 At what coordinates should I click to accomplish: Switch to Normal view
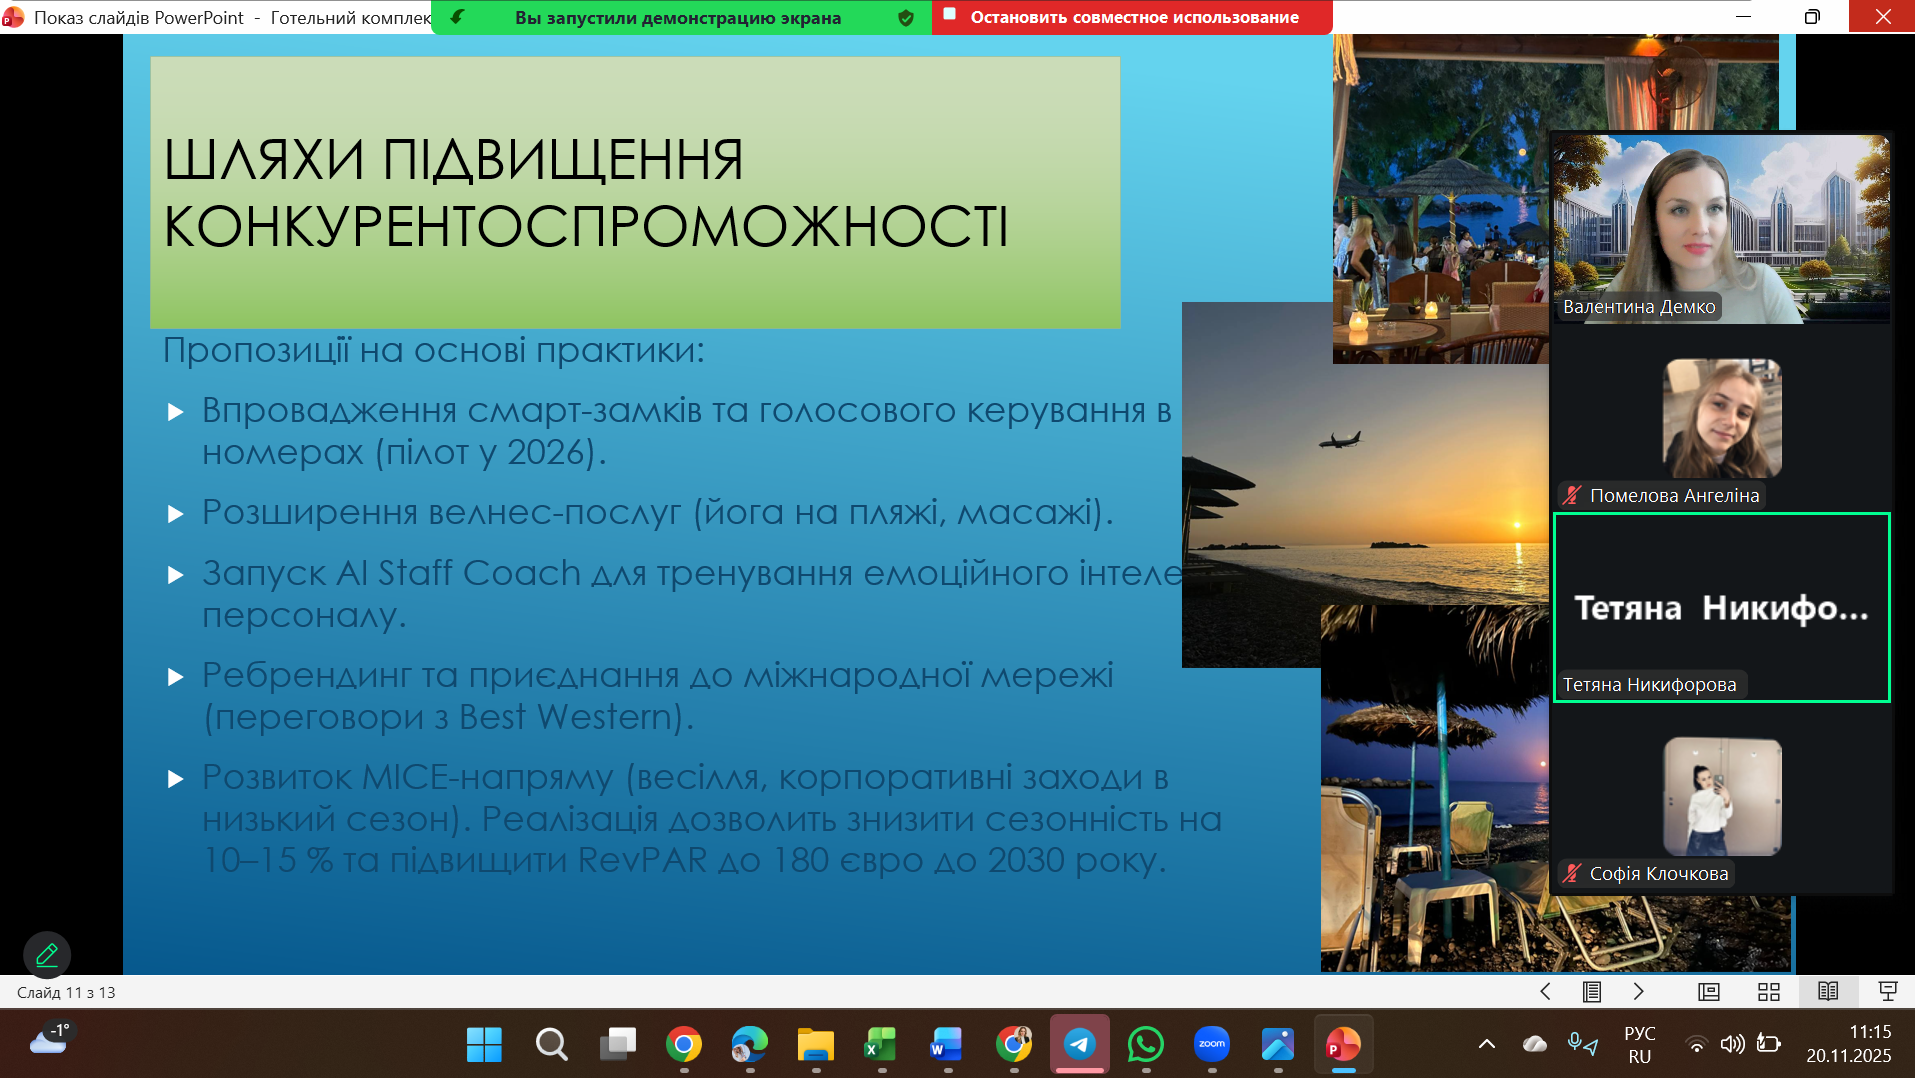coord(1709,992)
